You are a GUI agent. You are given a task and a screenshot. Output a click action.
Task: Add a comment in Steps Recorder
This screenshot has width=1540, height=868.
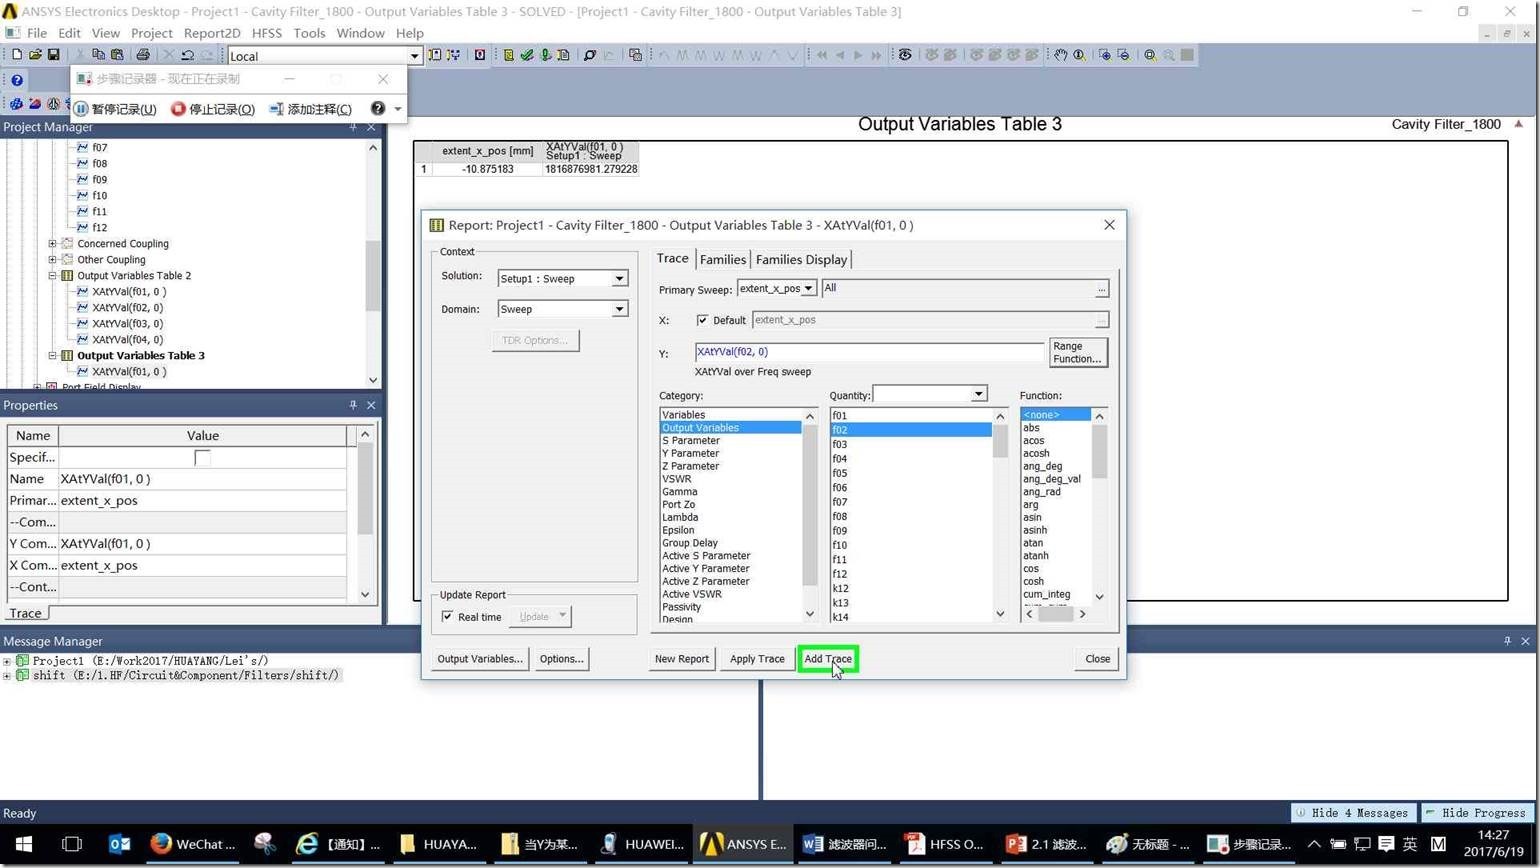click(x=311, y=109)
